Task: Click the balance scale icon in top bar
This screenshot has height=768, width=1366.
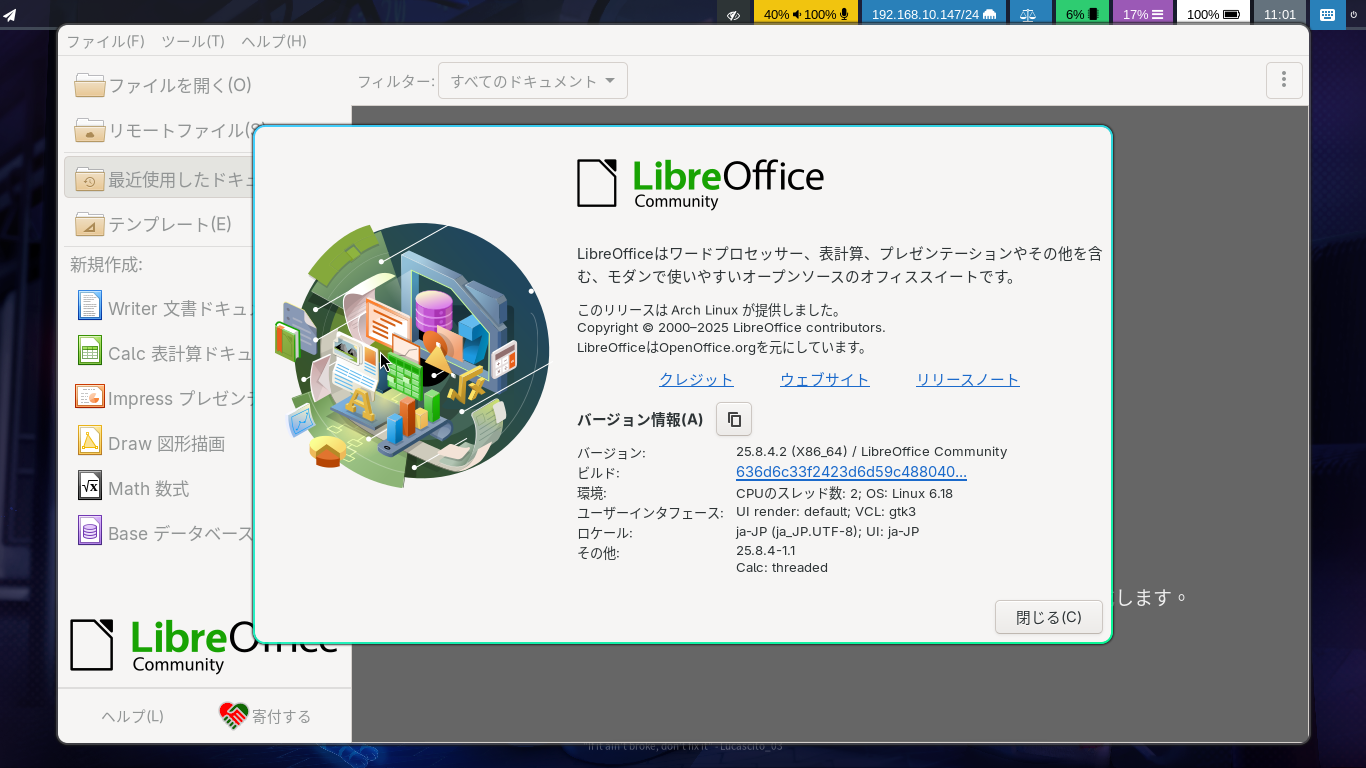Action: [1030, 14]
